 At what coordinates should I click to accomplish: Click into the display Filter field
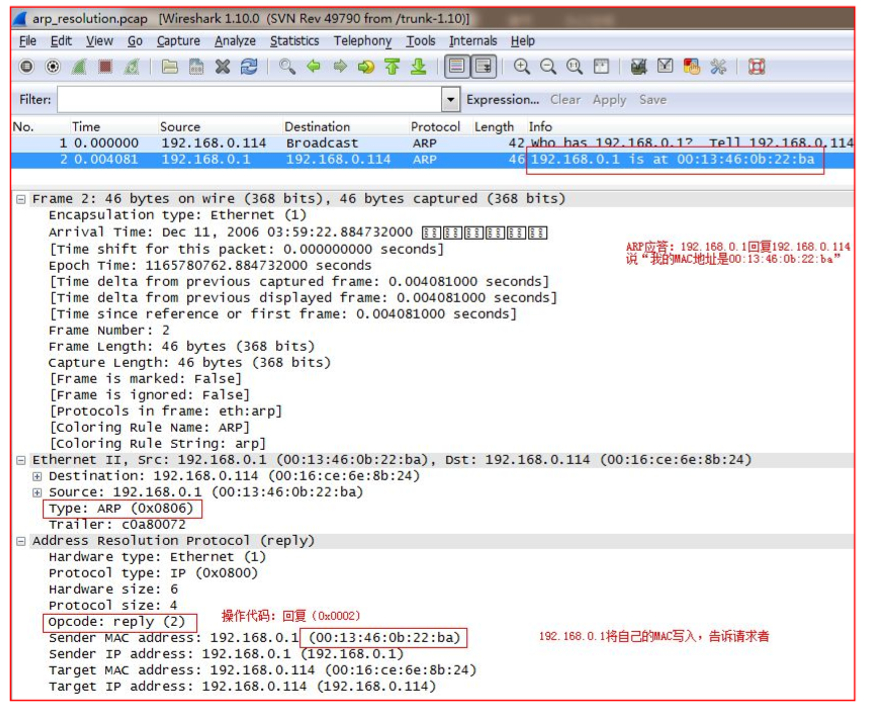tap(250, 100)
